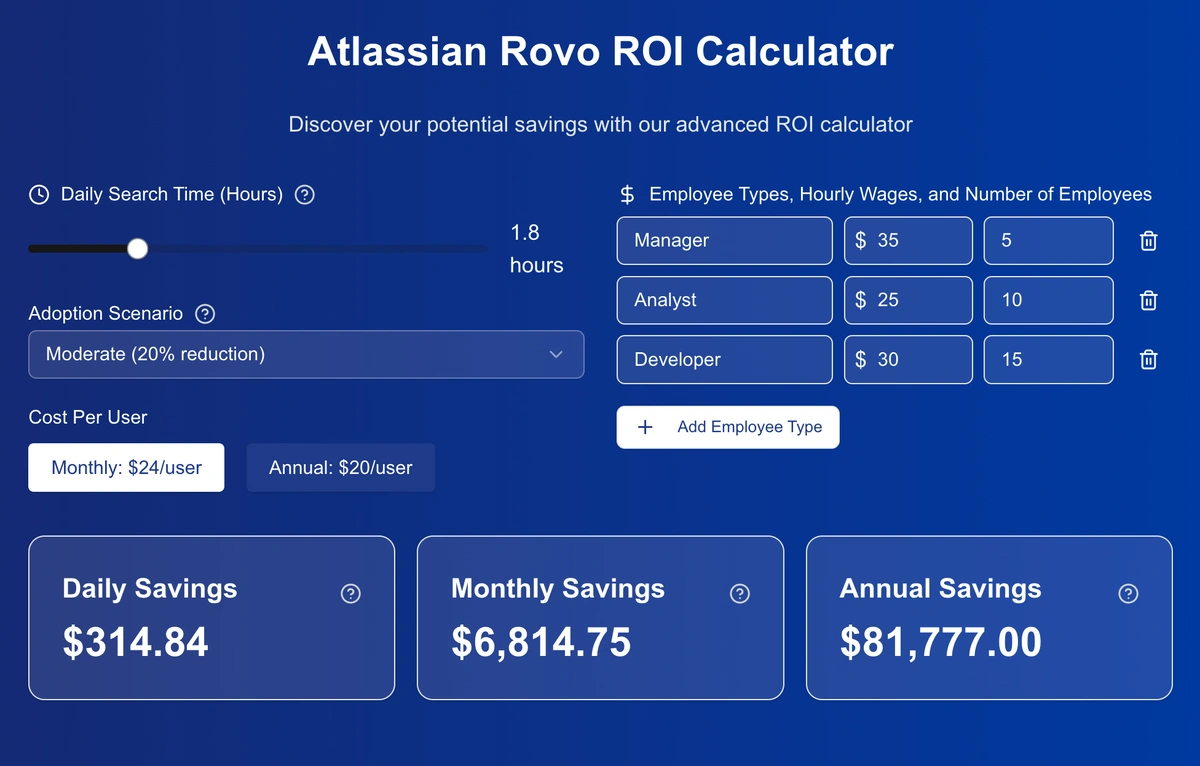
Task: Show help for Annual Savings card
Action: click(1128, 594)
